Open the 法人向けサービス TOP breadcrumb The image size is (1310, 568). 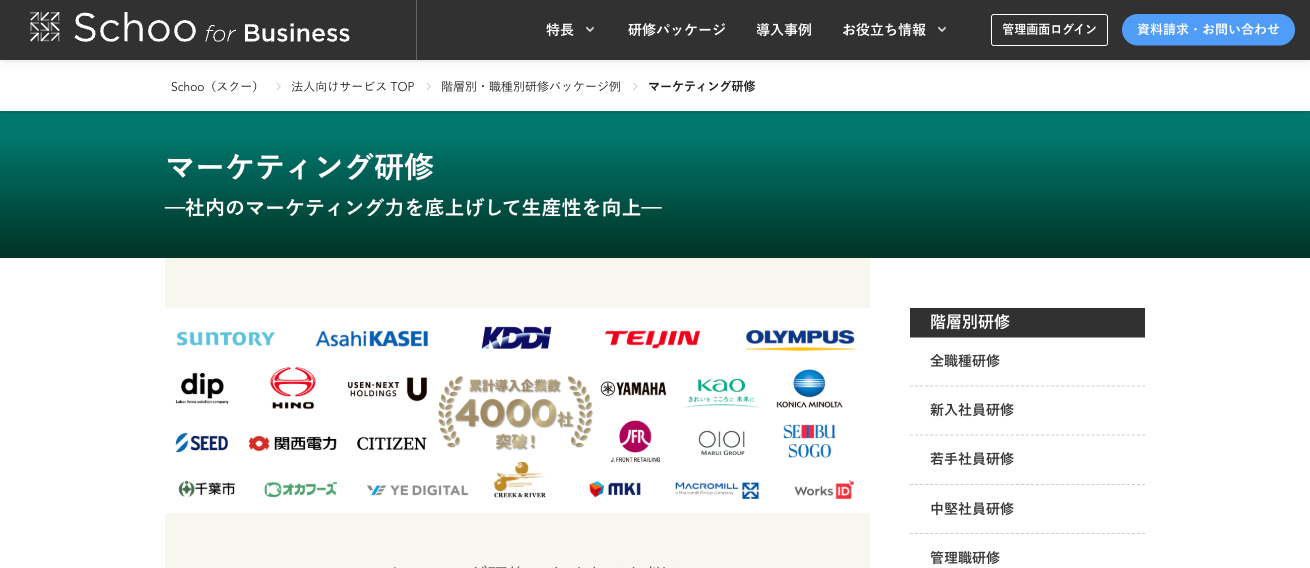tap(353, 86)
